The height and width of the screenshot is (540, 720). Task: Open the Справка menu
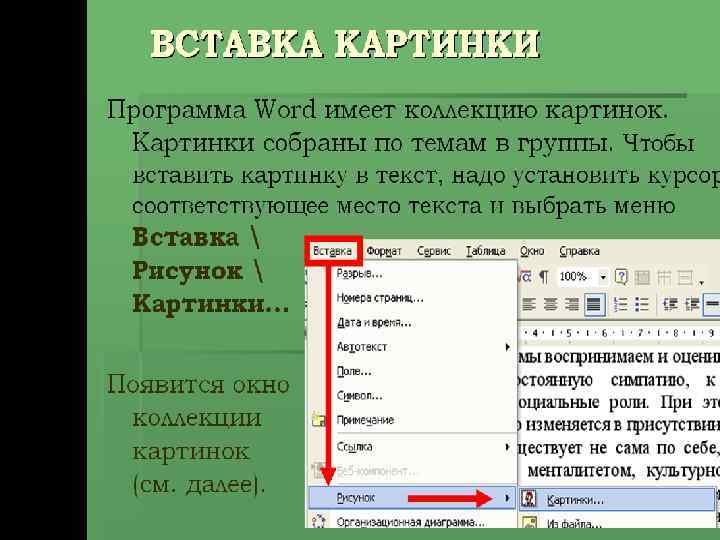click(x=579, y=251)
